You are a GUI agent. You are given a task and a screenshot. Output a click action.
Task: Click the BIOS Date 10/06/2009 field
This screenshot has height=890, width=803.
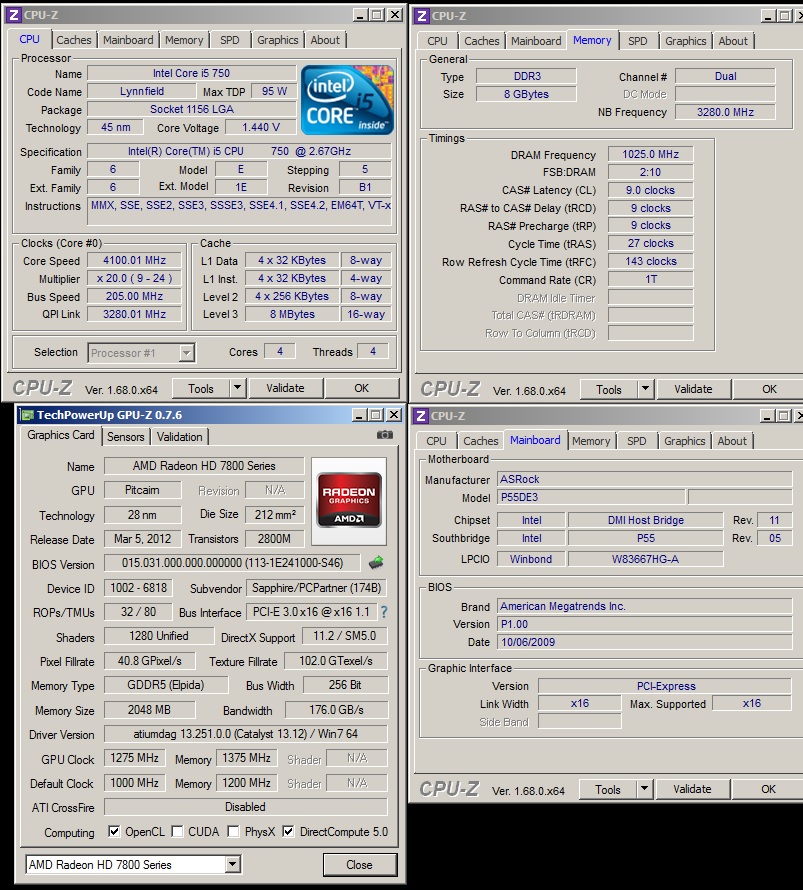645,642
